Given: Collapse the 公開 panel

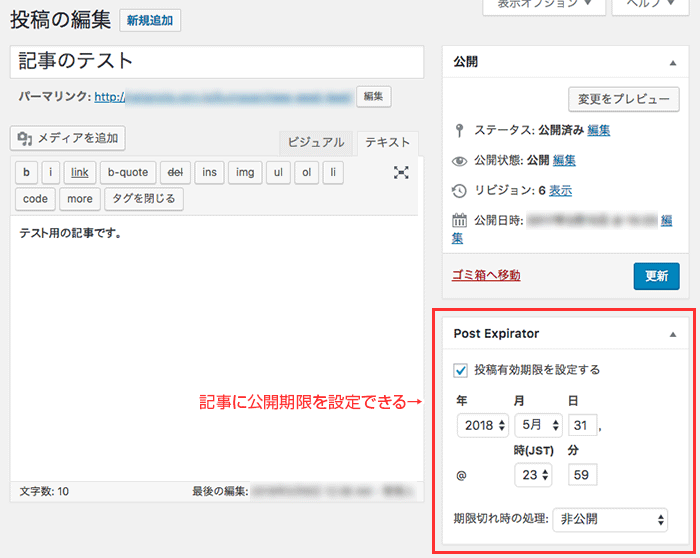Looking at the screenshot, I should [x=673, y=63].
